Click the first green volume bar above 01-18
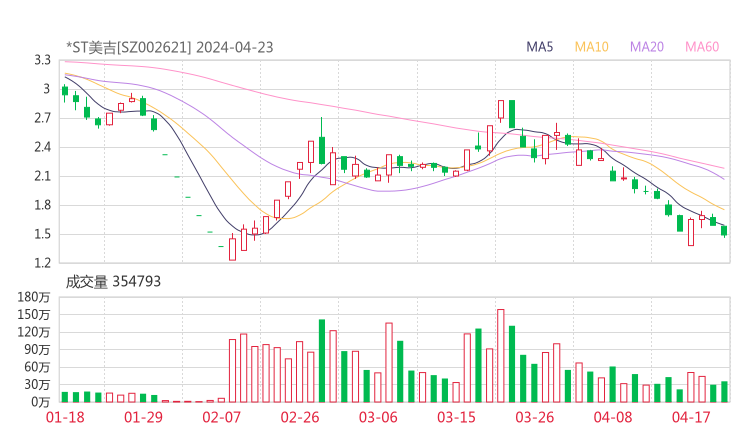 pos(65,397)
